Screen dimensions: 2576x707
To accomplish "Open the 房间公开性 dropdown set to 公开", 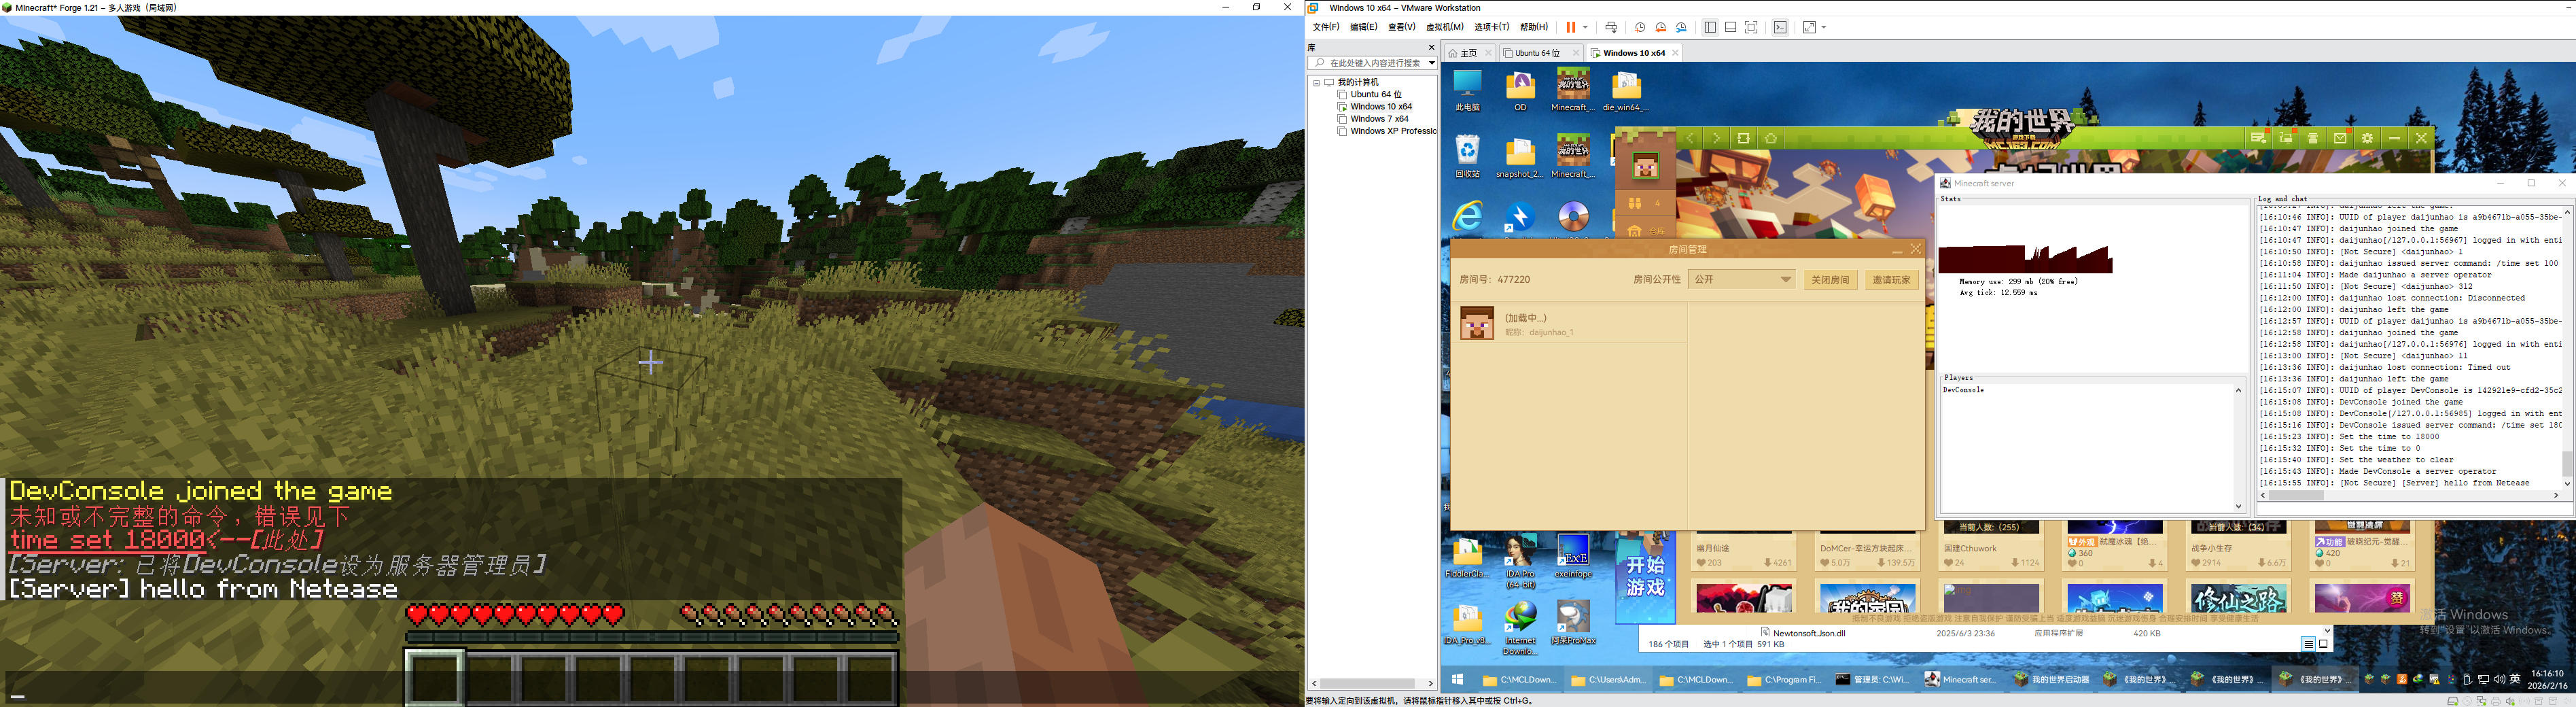I will pos(1742,279).
